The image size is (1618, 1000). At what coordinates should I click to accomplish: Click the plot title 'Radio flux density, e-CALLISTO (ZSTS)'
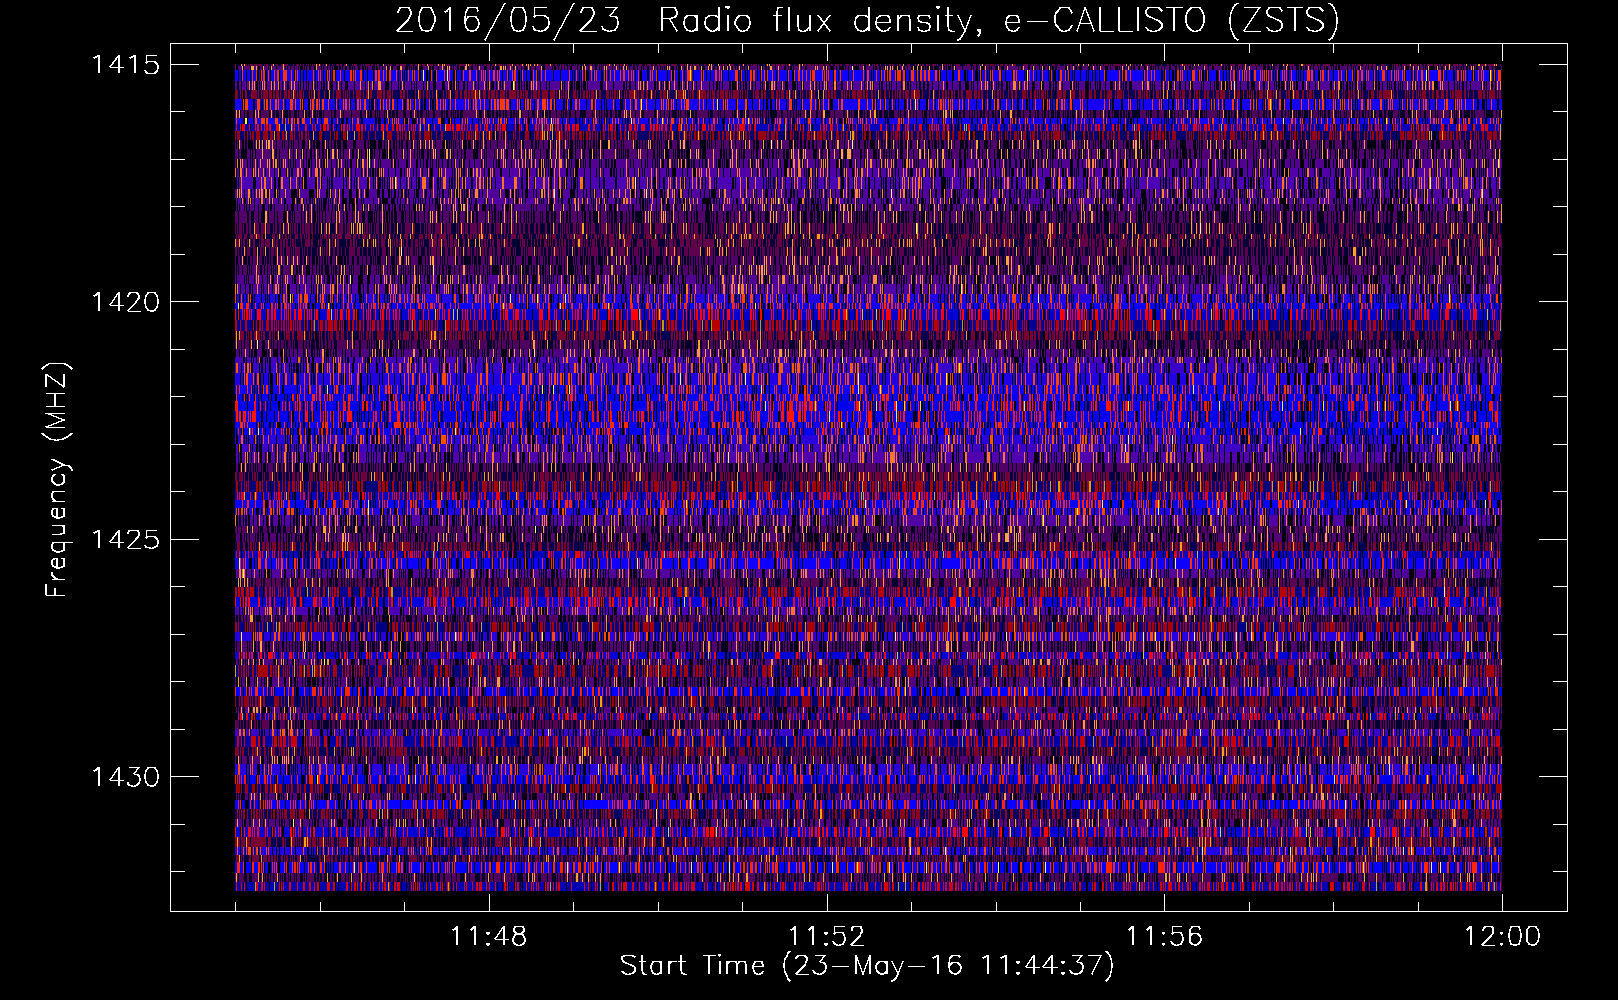(998, 21)
